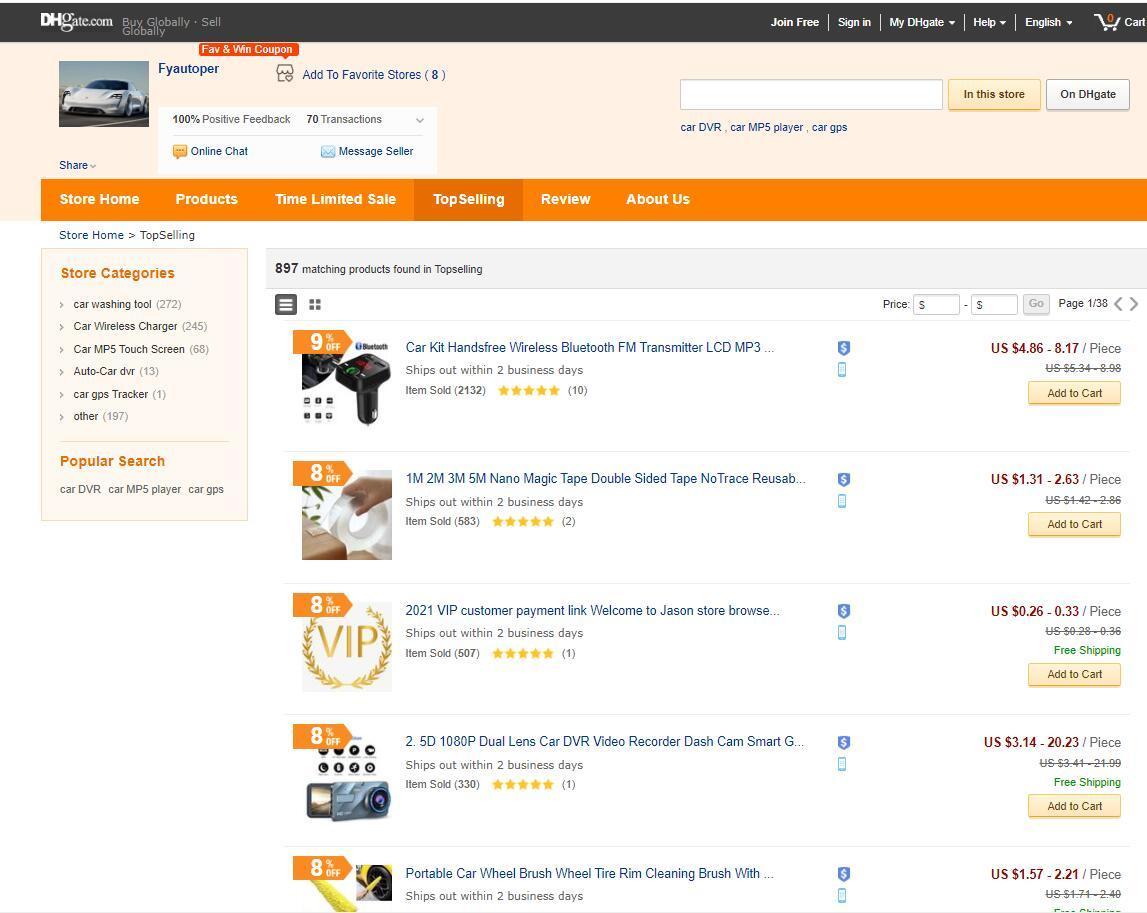Viewport: 1147px width, 913px height.
Task: Switch to grid view layout
Action: (x=315, y=305)
